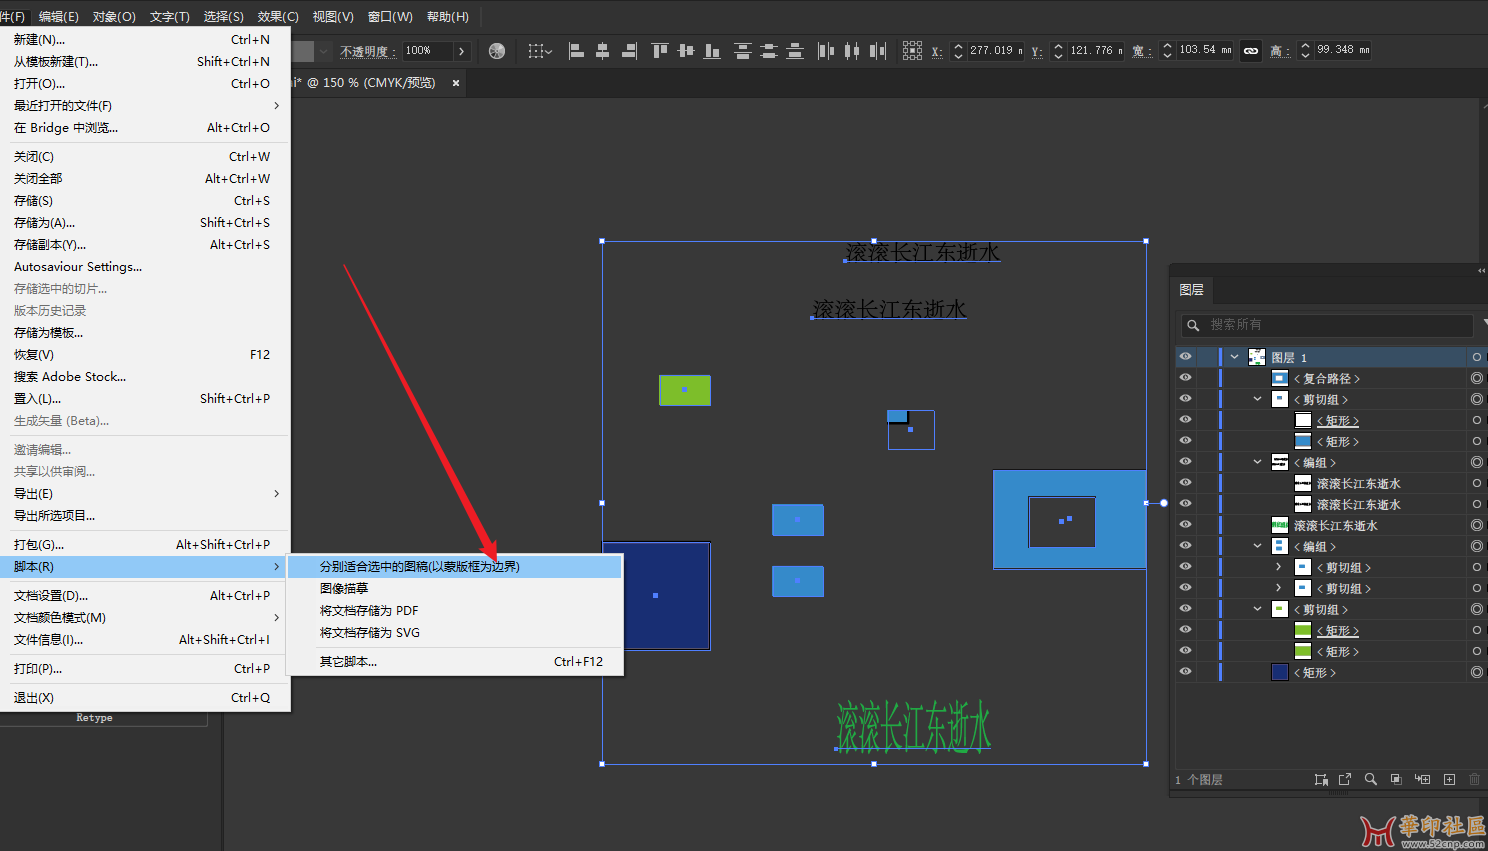This screenshot has height=851, width=1488.
Task: Toggle eye of white underlined 矩形 row
Action: (1185, 420)
